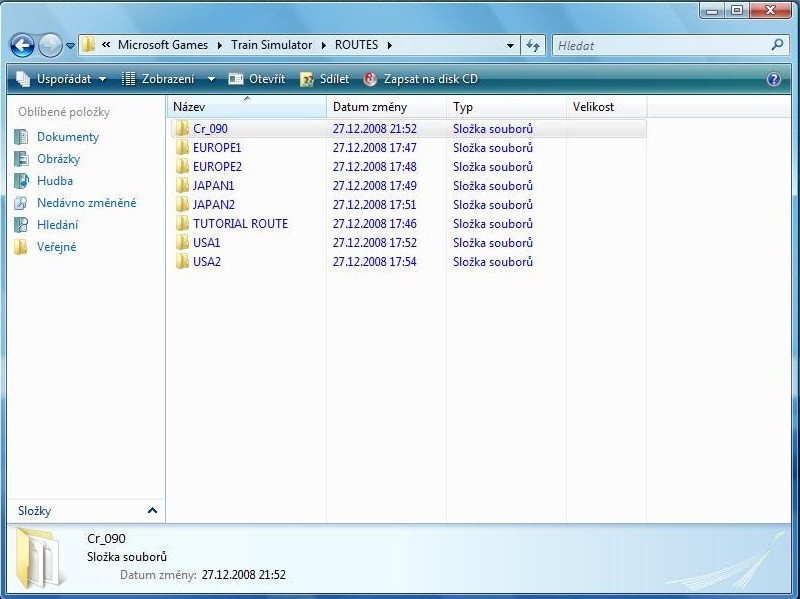
Task: Click the Nedávno změněné sidebar icon
Action: (x=21, y=203)
